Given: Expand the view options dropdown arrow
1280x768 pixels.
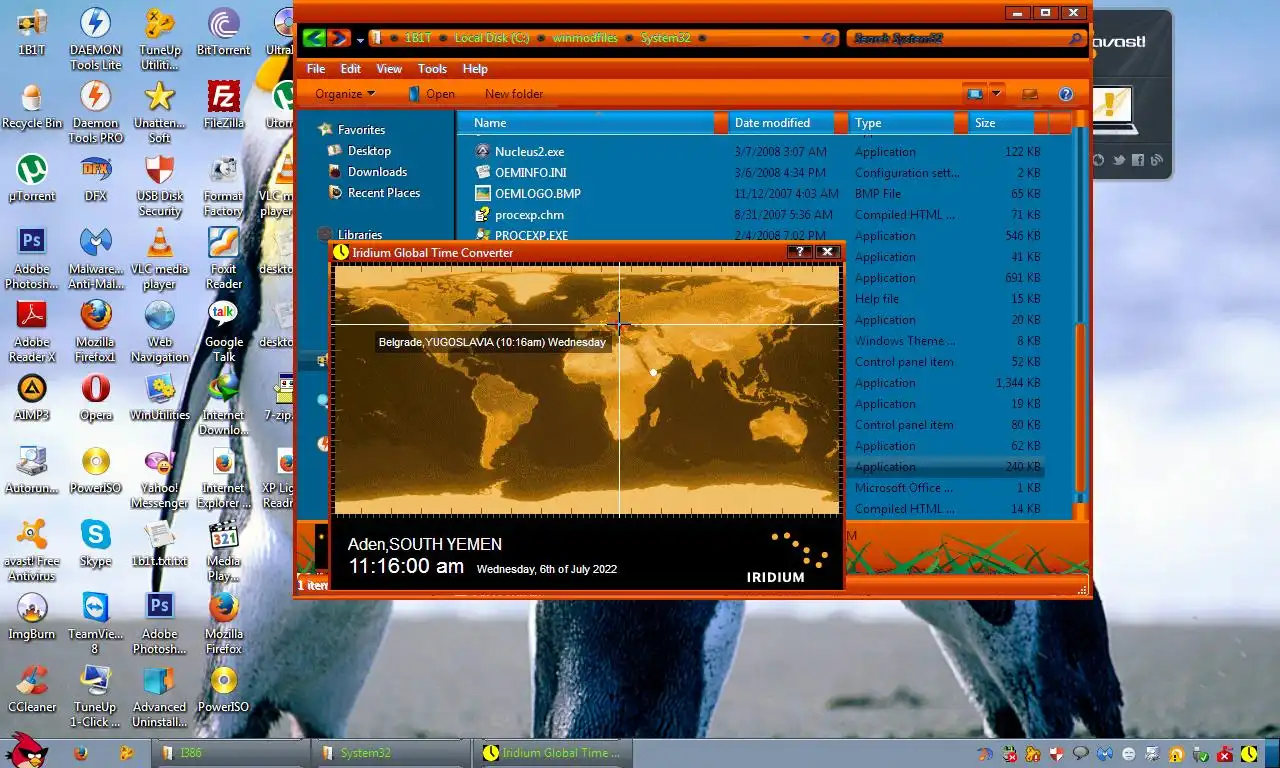Looking at the screenshot, I should point(996,94).
